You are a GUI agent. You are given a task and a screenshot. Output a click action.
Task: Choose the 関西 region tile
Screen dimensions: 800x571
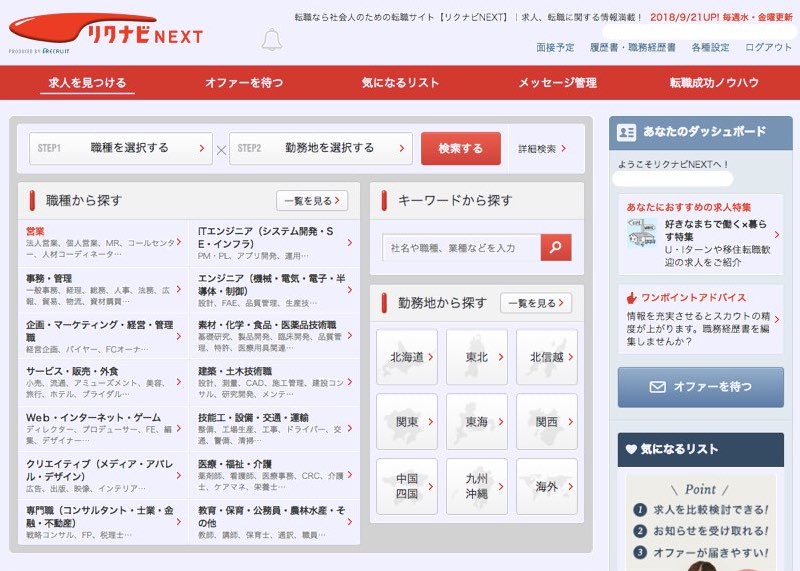click(x=547, y=421)
